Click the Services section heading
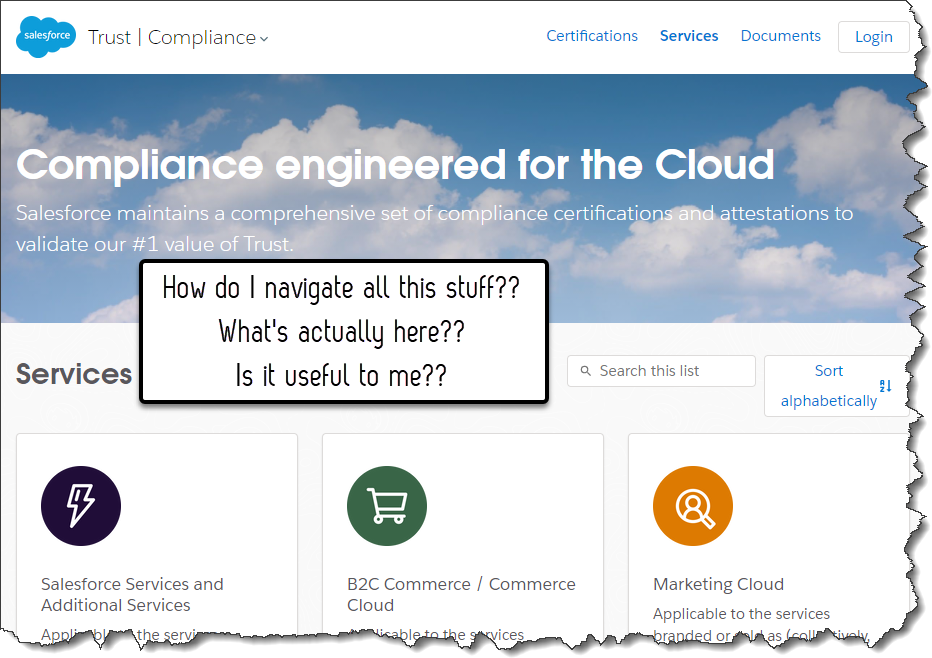The image size is (932, 658). click(x=74, y=374)
